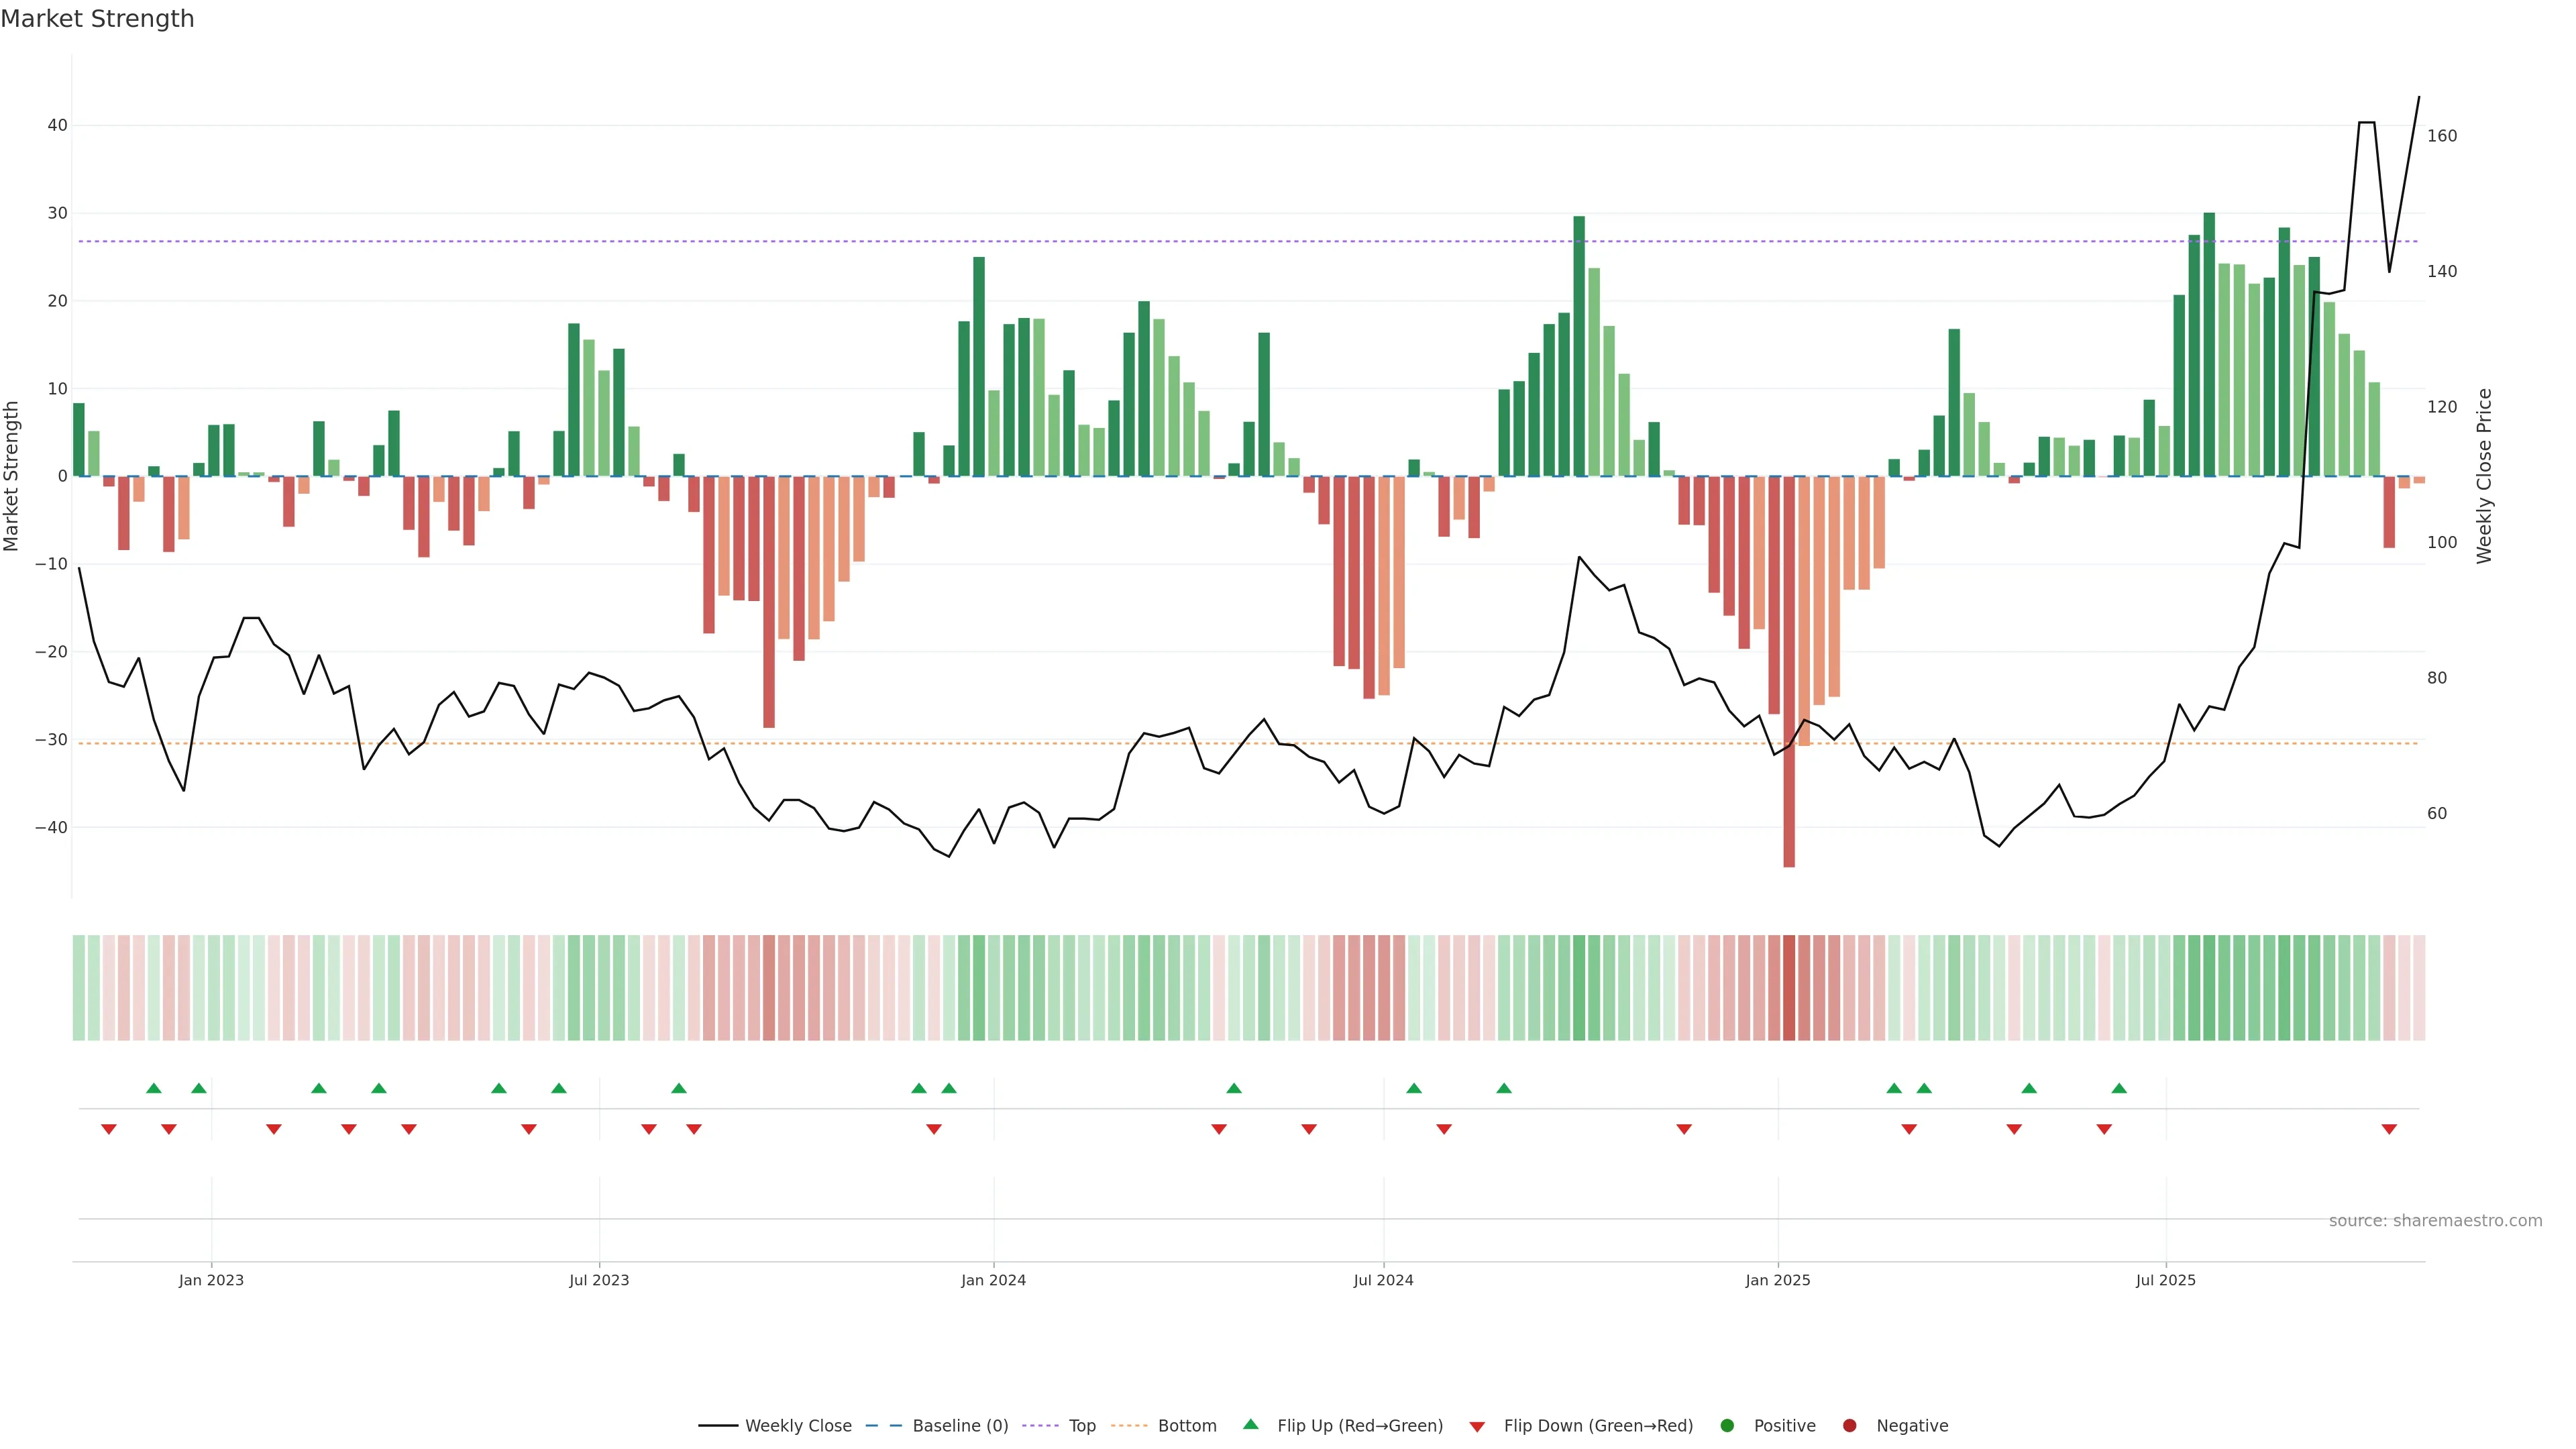Click the Market Strength chart title
2576x1449 pixels.
pyautogui.click(x=97, y=19)
